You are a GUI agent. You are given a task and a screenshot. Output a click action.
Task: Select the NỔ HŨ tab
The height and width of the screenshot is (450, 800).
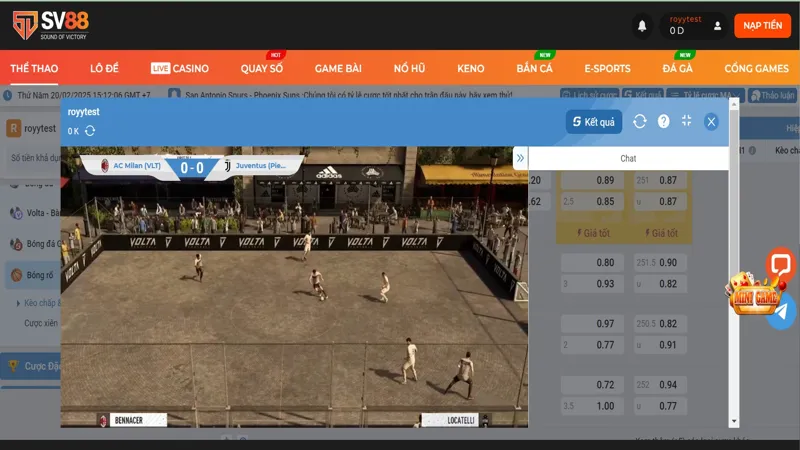point(409,68)
